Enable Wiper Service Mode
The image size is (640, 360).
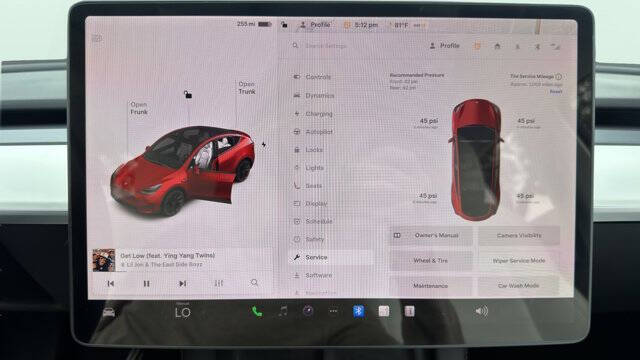pos(519,260)
